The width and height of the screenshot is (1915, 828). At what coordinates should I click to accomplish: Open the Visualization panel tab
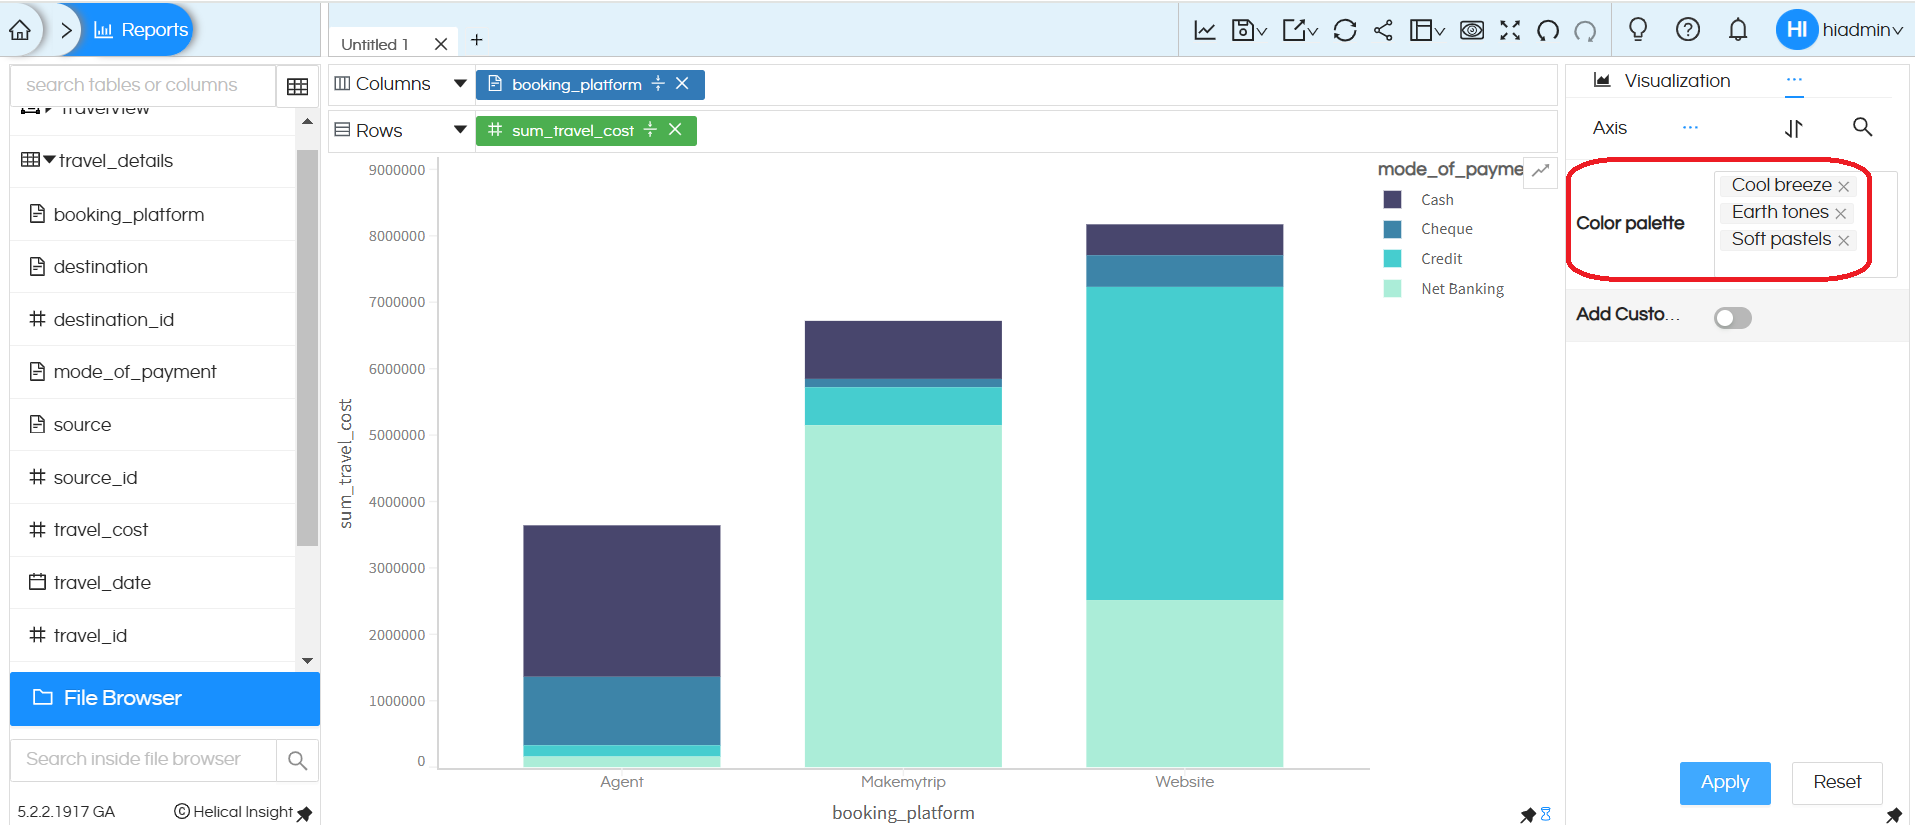tap(1662, 81)
